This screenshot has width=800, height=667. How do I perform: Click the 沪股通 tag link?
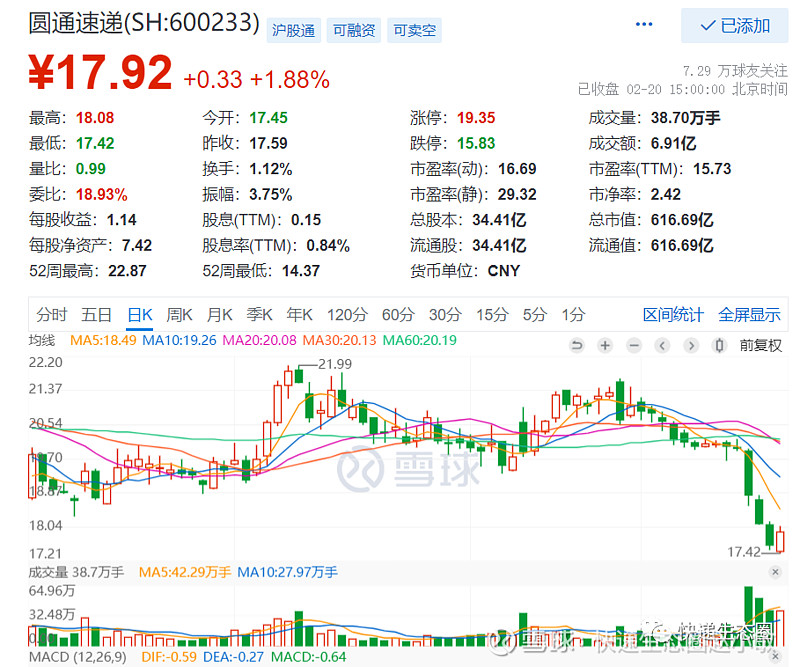pos(296,30)
